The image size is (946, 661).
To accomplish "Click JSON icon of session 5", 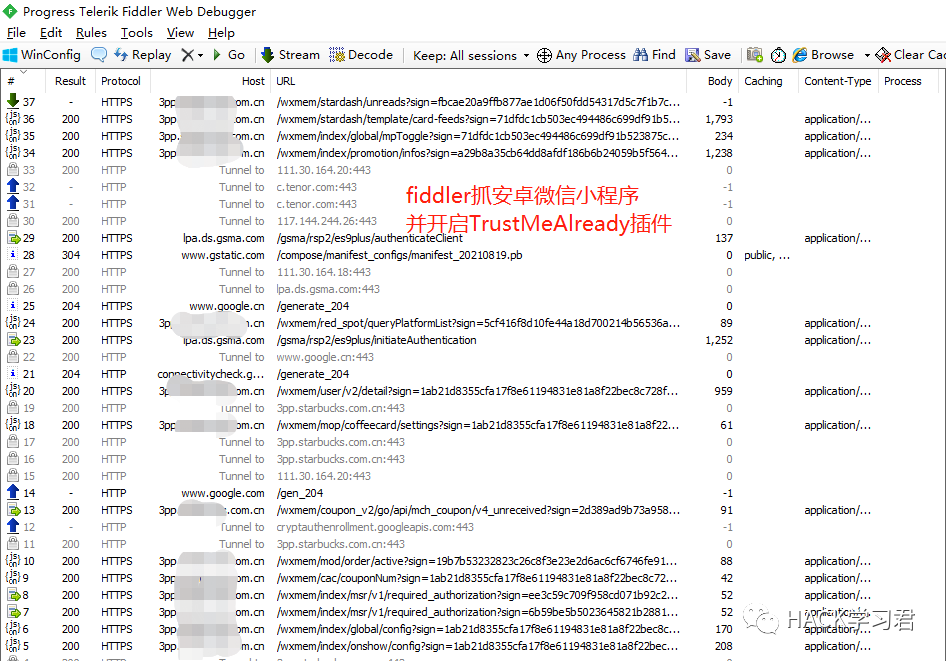I will [x=13, y=645].
